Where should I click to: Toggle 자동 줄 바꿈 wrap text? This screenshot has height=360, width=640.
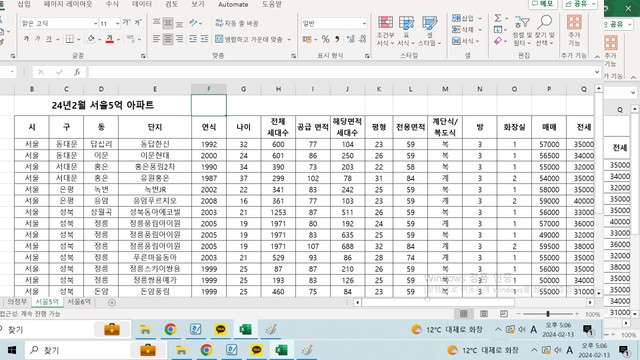[x=237, y=23]
